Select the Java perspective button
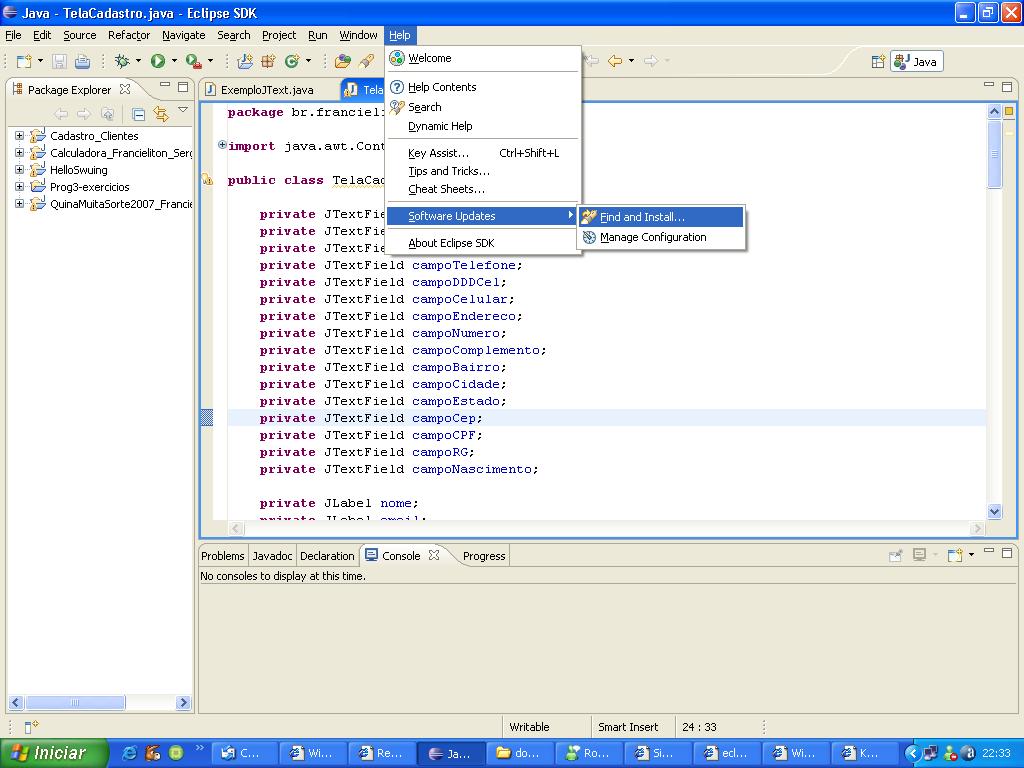 pos(917,61)
